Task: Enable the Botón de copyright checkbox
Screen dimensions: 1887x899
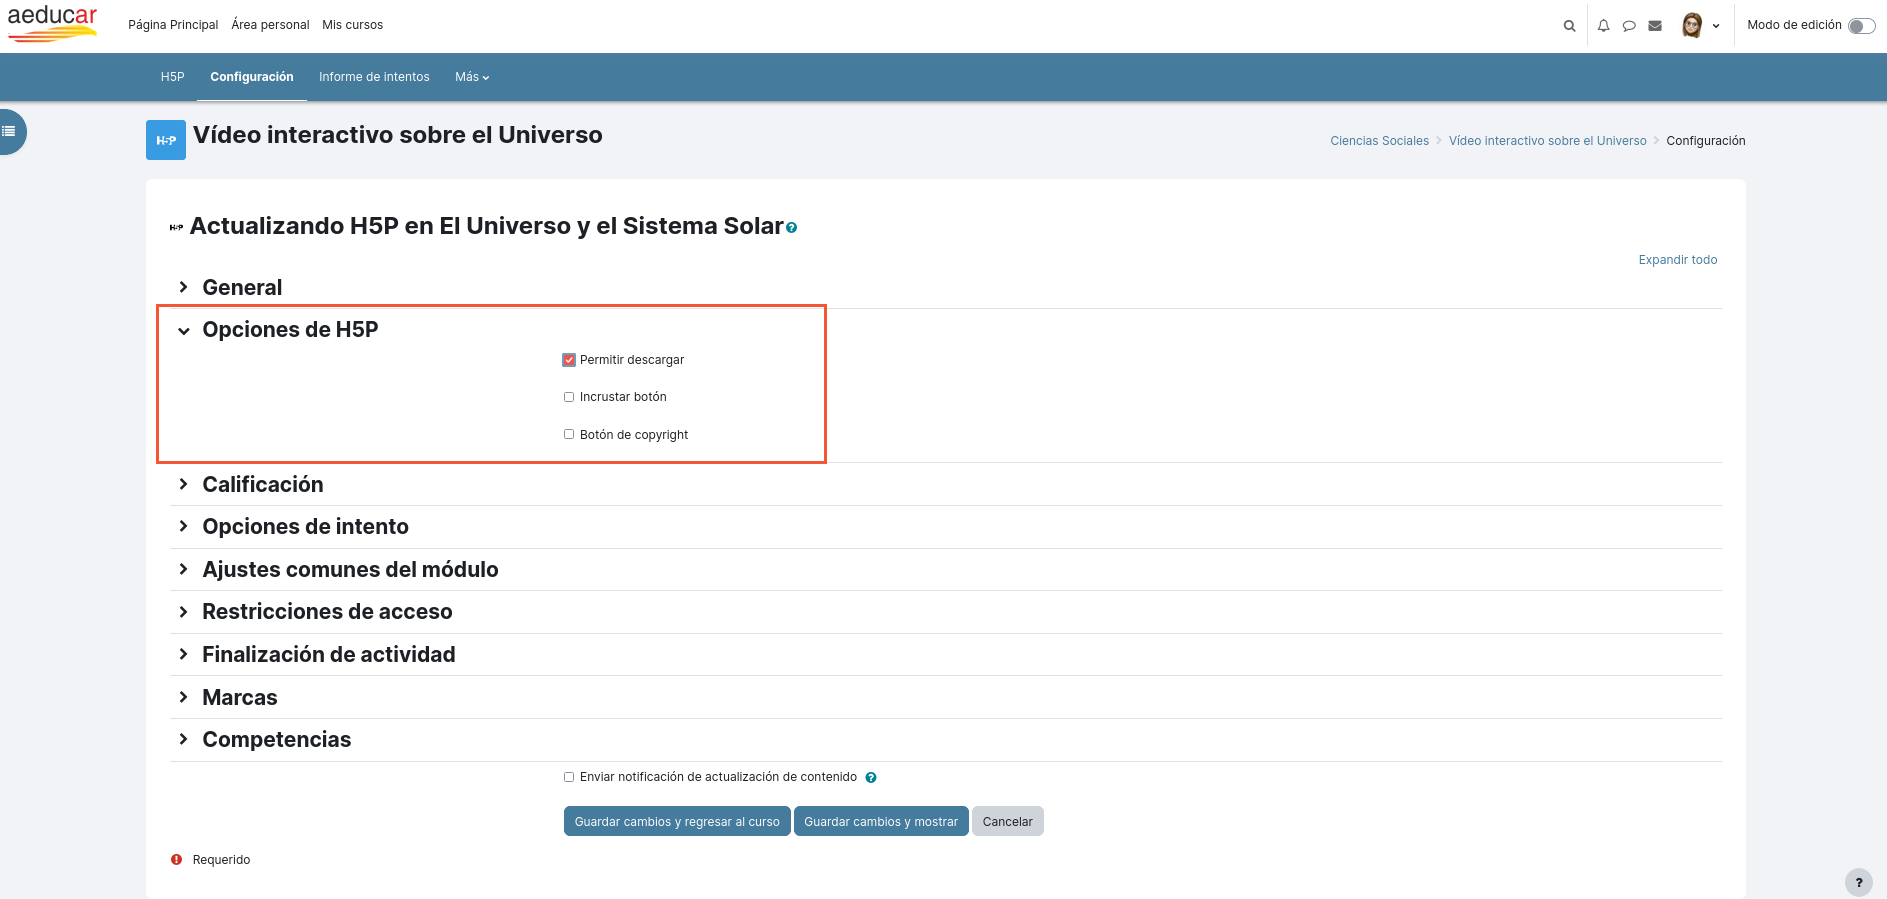Action: click(569, 434)
